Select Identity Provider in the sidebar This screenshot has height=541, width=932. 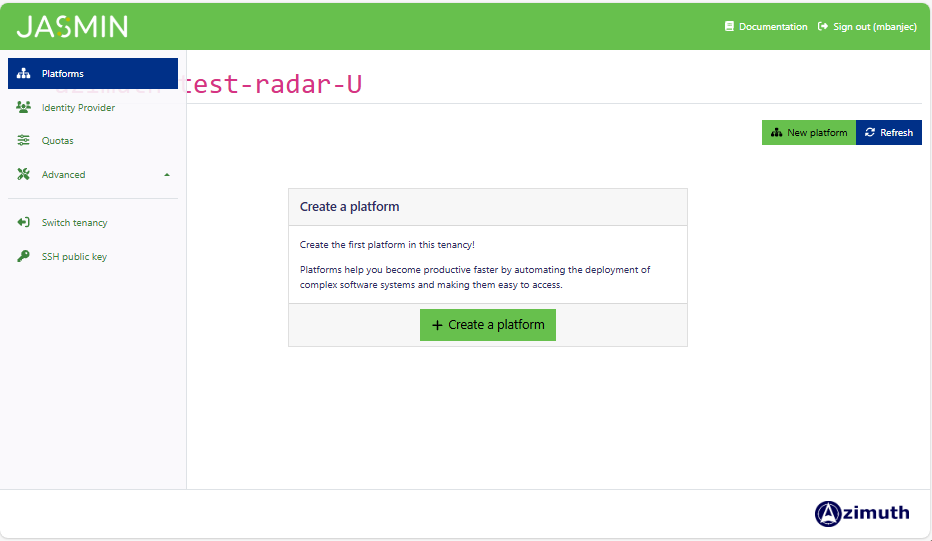(78, 108)
